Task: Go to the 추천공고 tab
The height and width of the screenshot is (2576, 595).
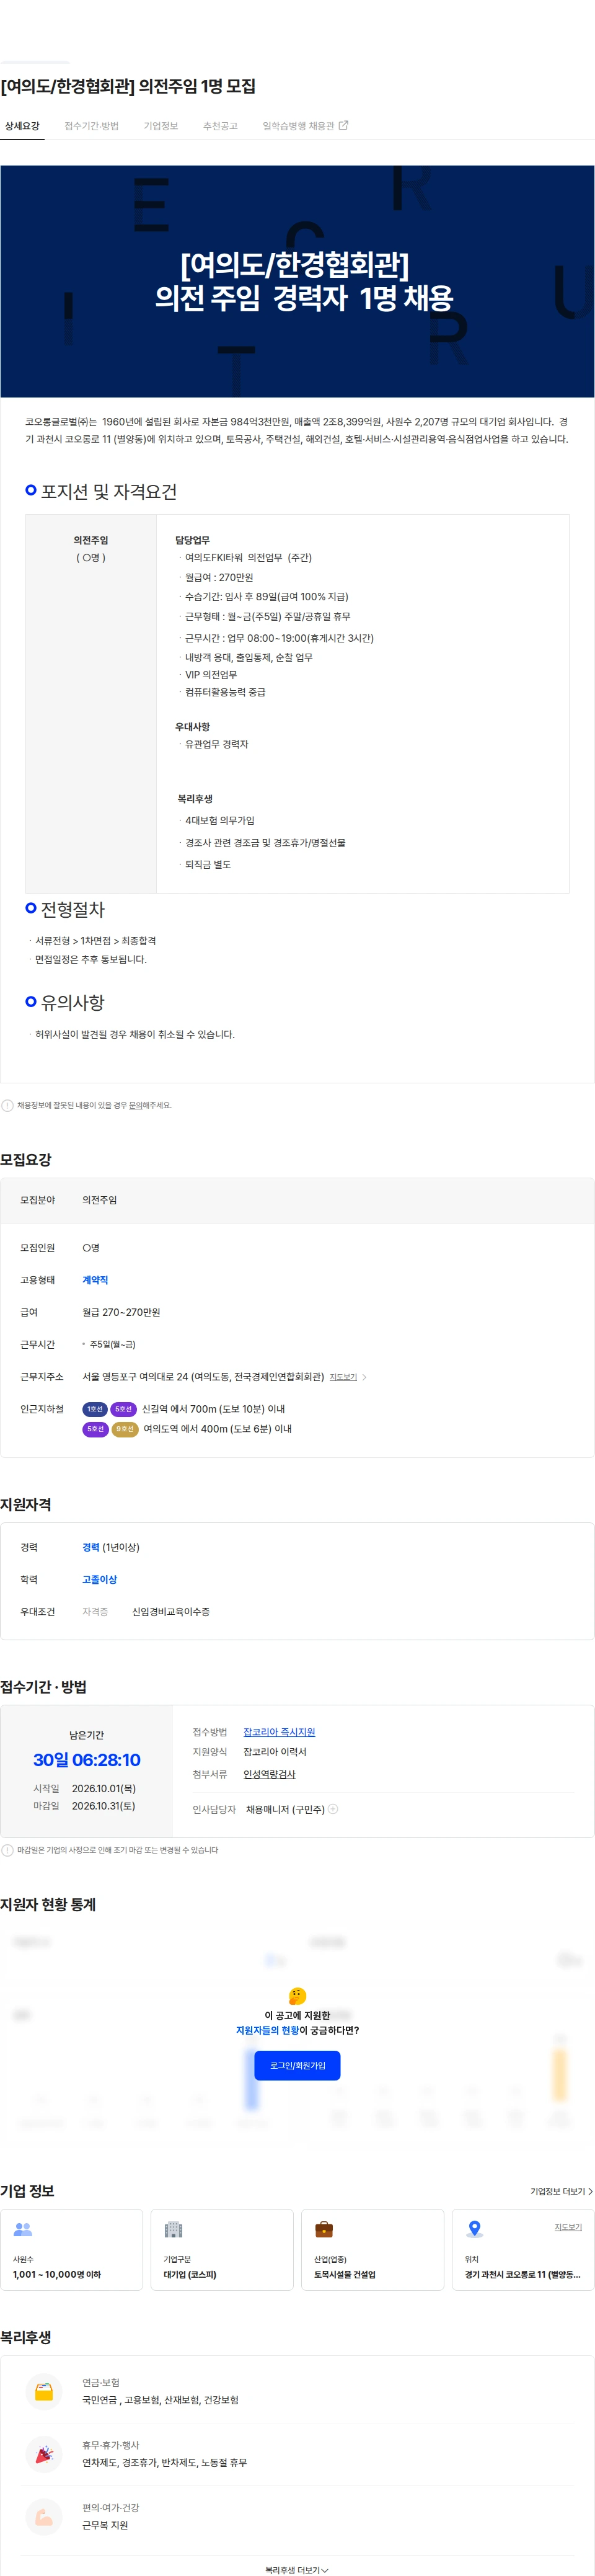Action: (x=220, y=126)
